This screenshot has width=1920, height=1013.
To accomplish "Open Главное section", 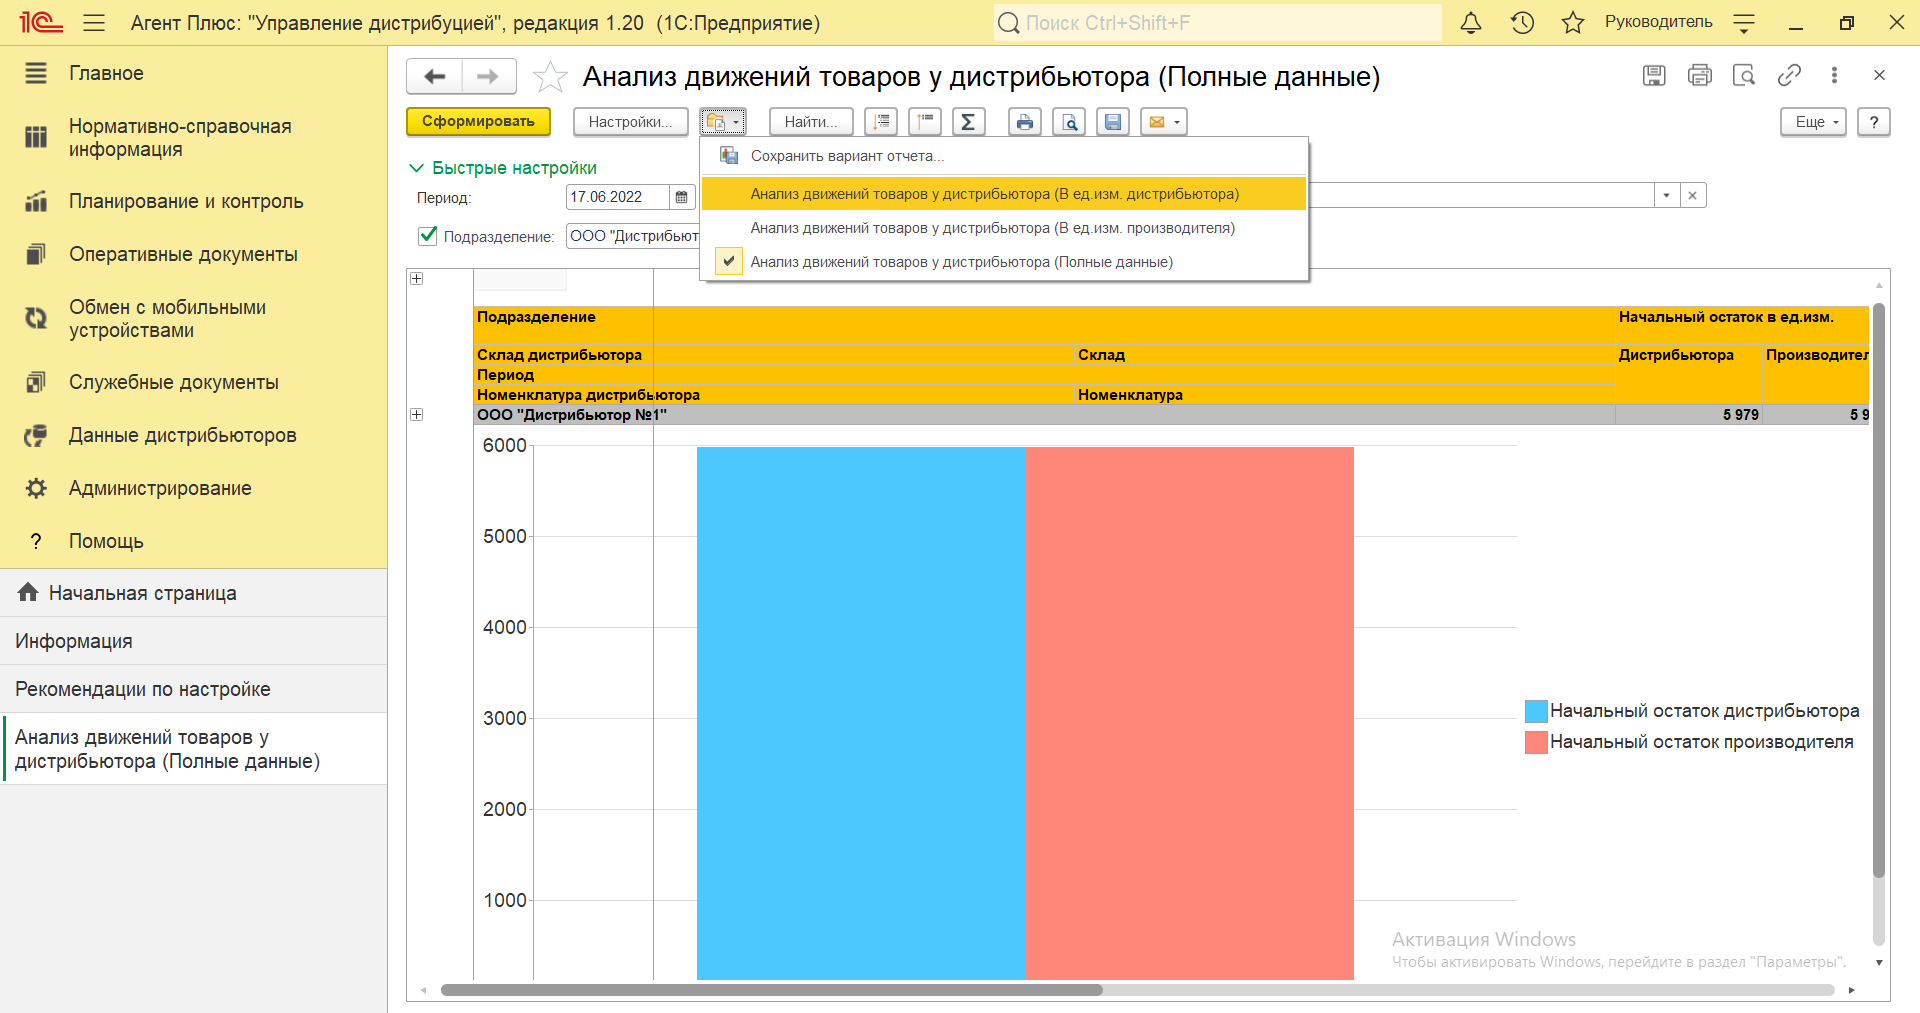I will point(194,73).
